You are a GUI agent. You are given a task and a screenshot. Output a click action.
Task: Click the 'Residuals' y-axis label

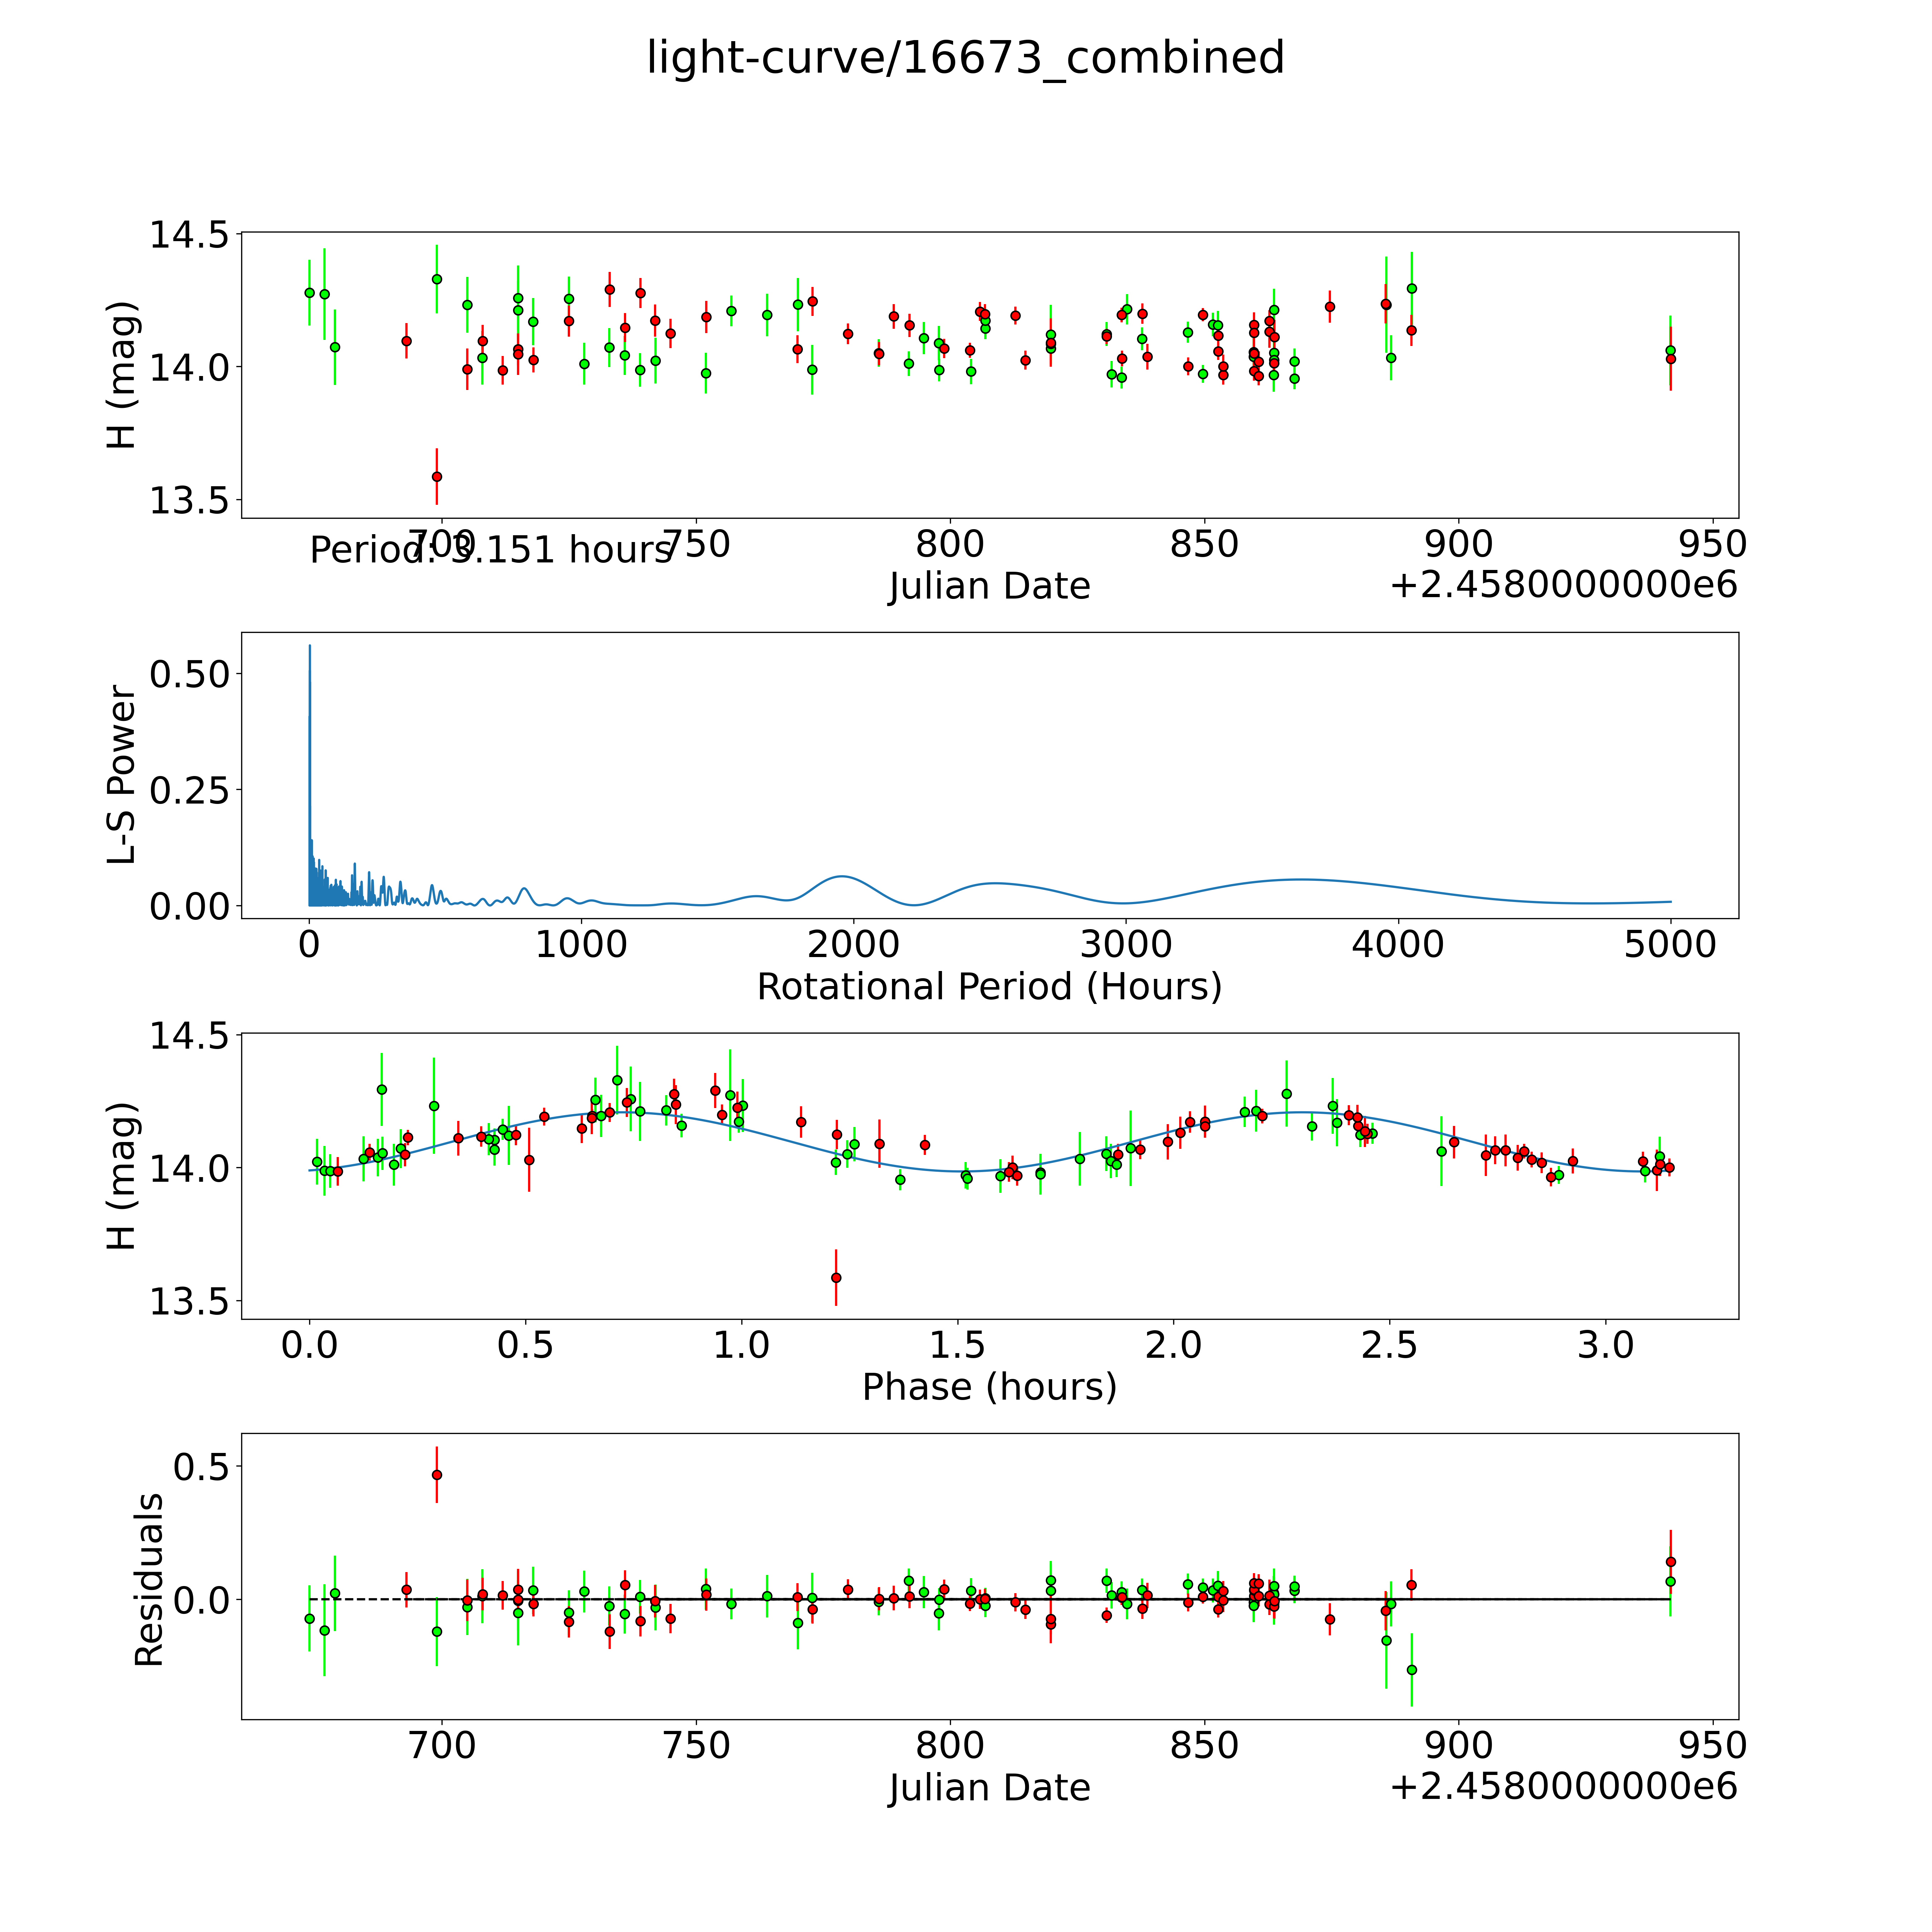click(x=148, y=1580)
